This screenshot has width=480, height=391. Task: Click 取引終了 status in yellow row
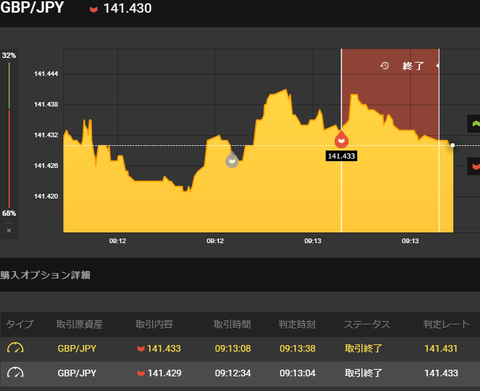coord(363,349)
